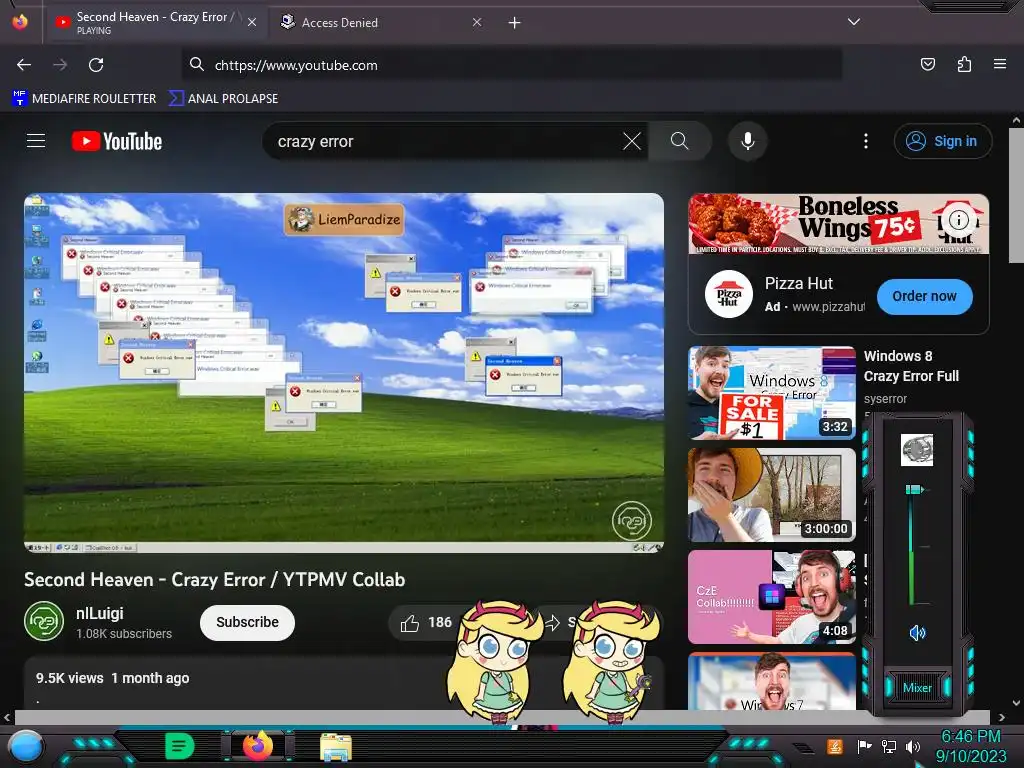This screenshot has width=1024, height=768.
Task: Open File Explorer from the taskbar
Action: 336,747
